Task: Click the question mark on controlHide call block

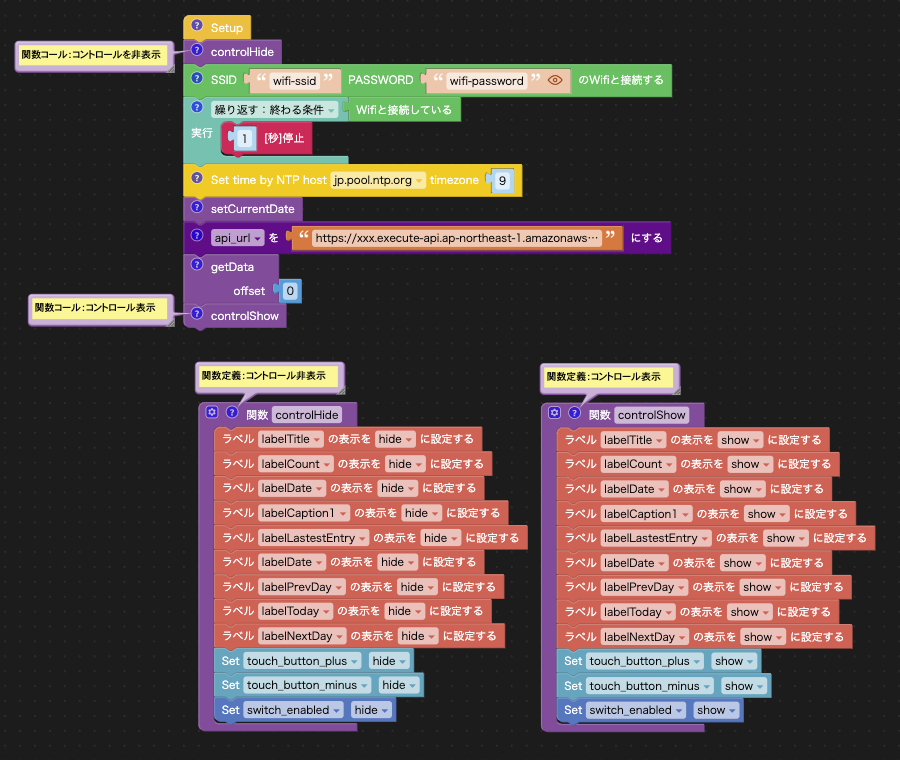Action: tap(197, 50)
